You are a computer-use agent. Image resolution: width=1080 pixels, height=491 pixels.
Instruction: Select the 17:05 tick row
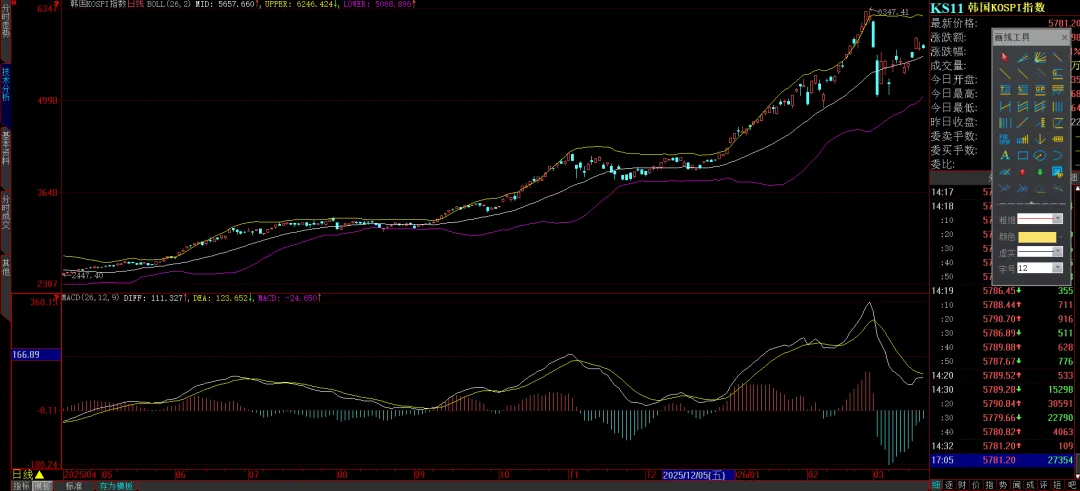1004,459
